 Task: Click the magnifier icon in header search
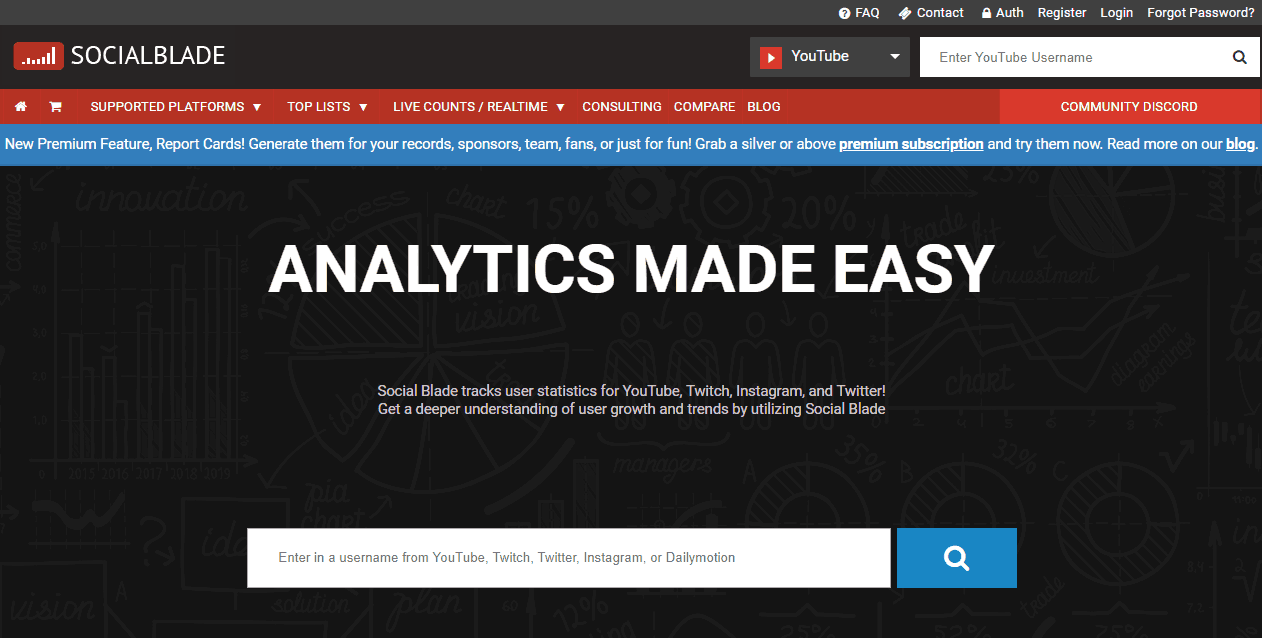[1240, 57]
